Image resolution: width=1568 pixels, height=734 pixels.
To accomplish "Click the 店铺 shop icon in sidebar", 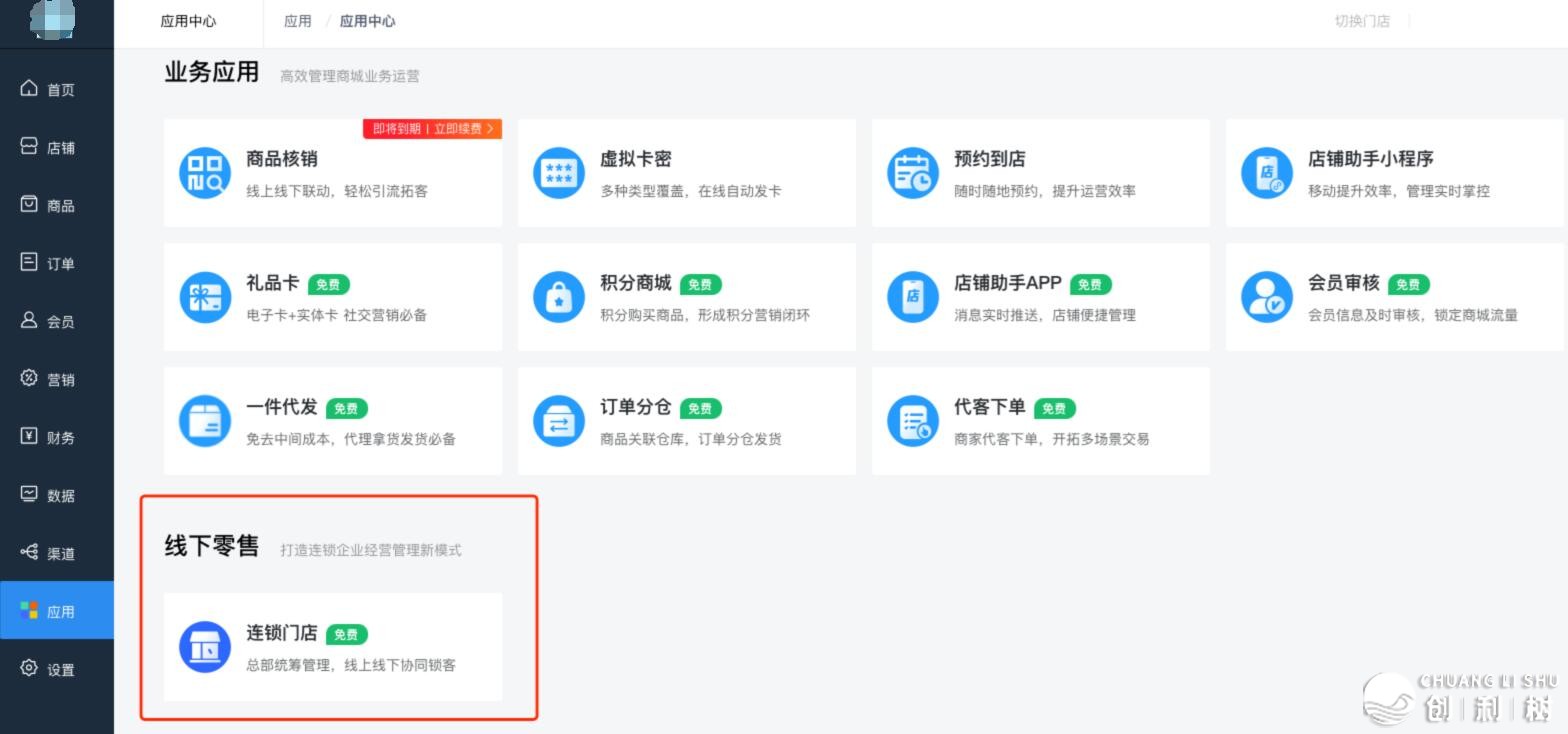I will coord(29,146).
